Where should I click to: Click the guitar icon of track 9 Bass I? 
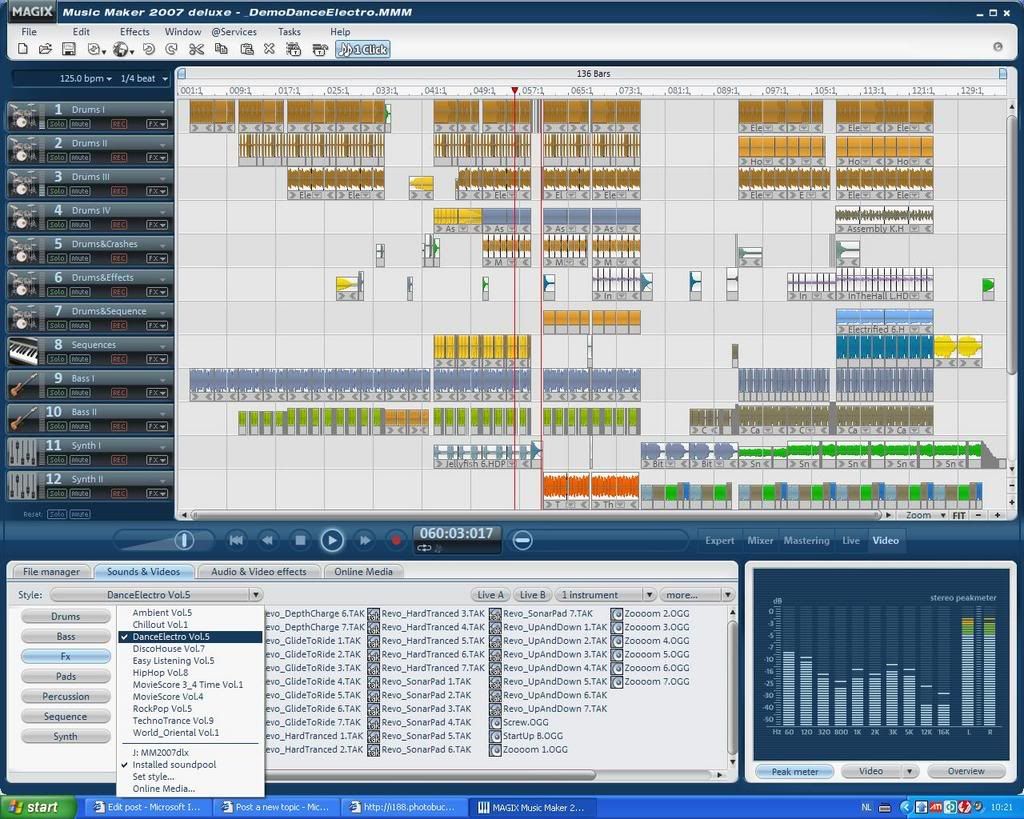click(24, 385)
